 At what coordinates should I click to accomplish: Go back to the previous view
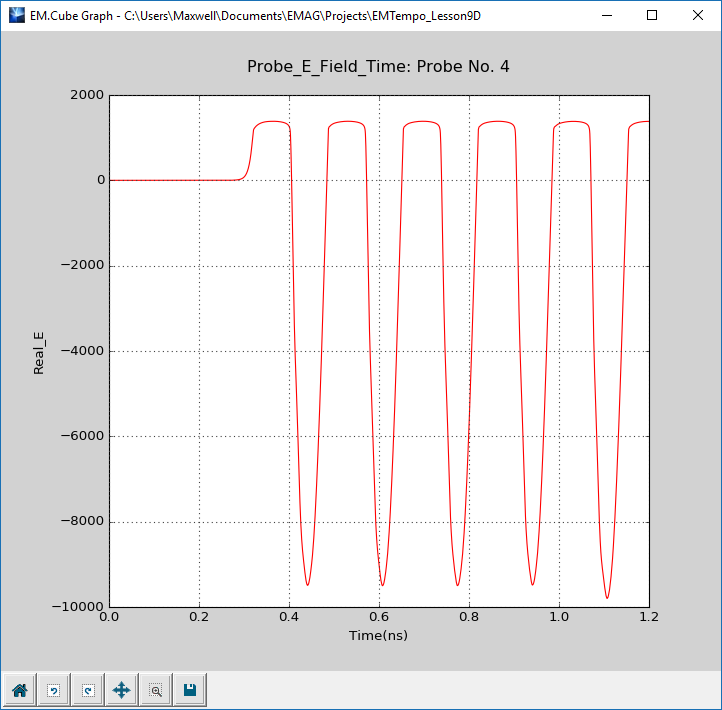pos(53,690)
